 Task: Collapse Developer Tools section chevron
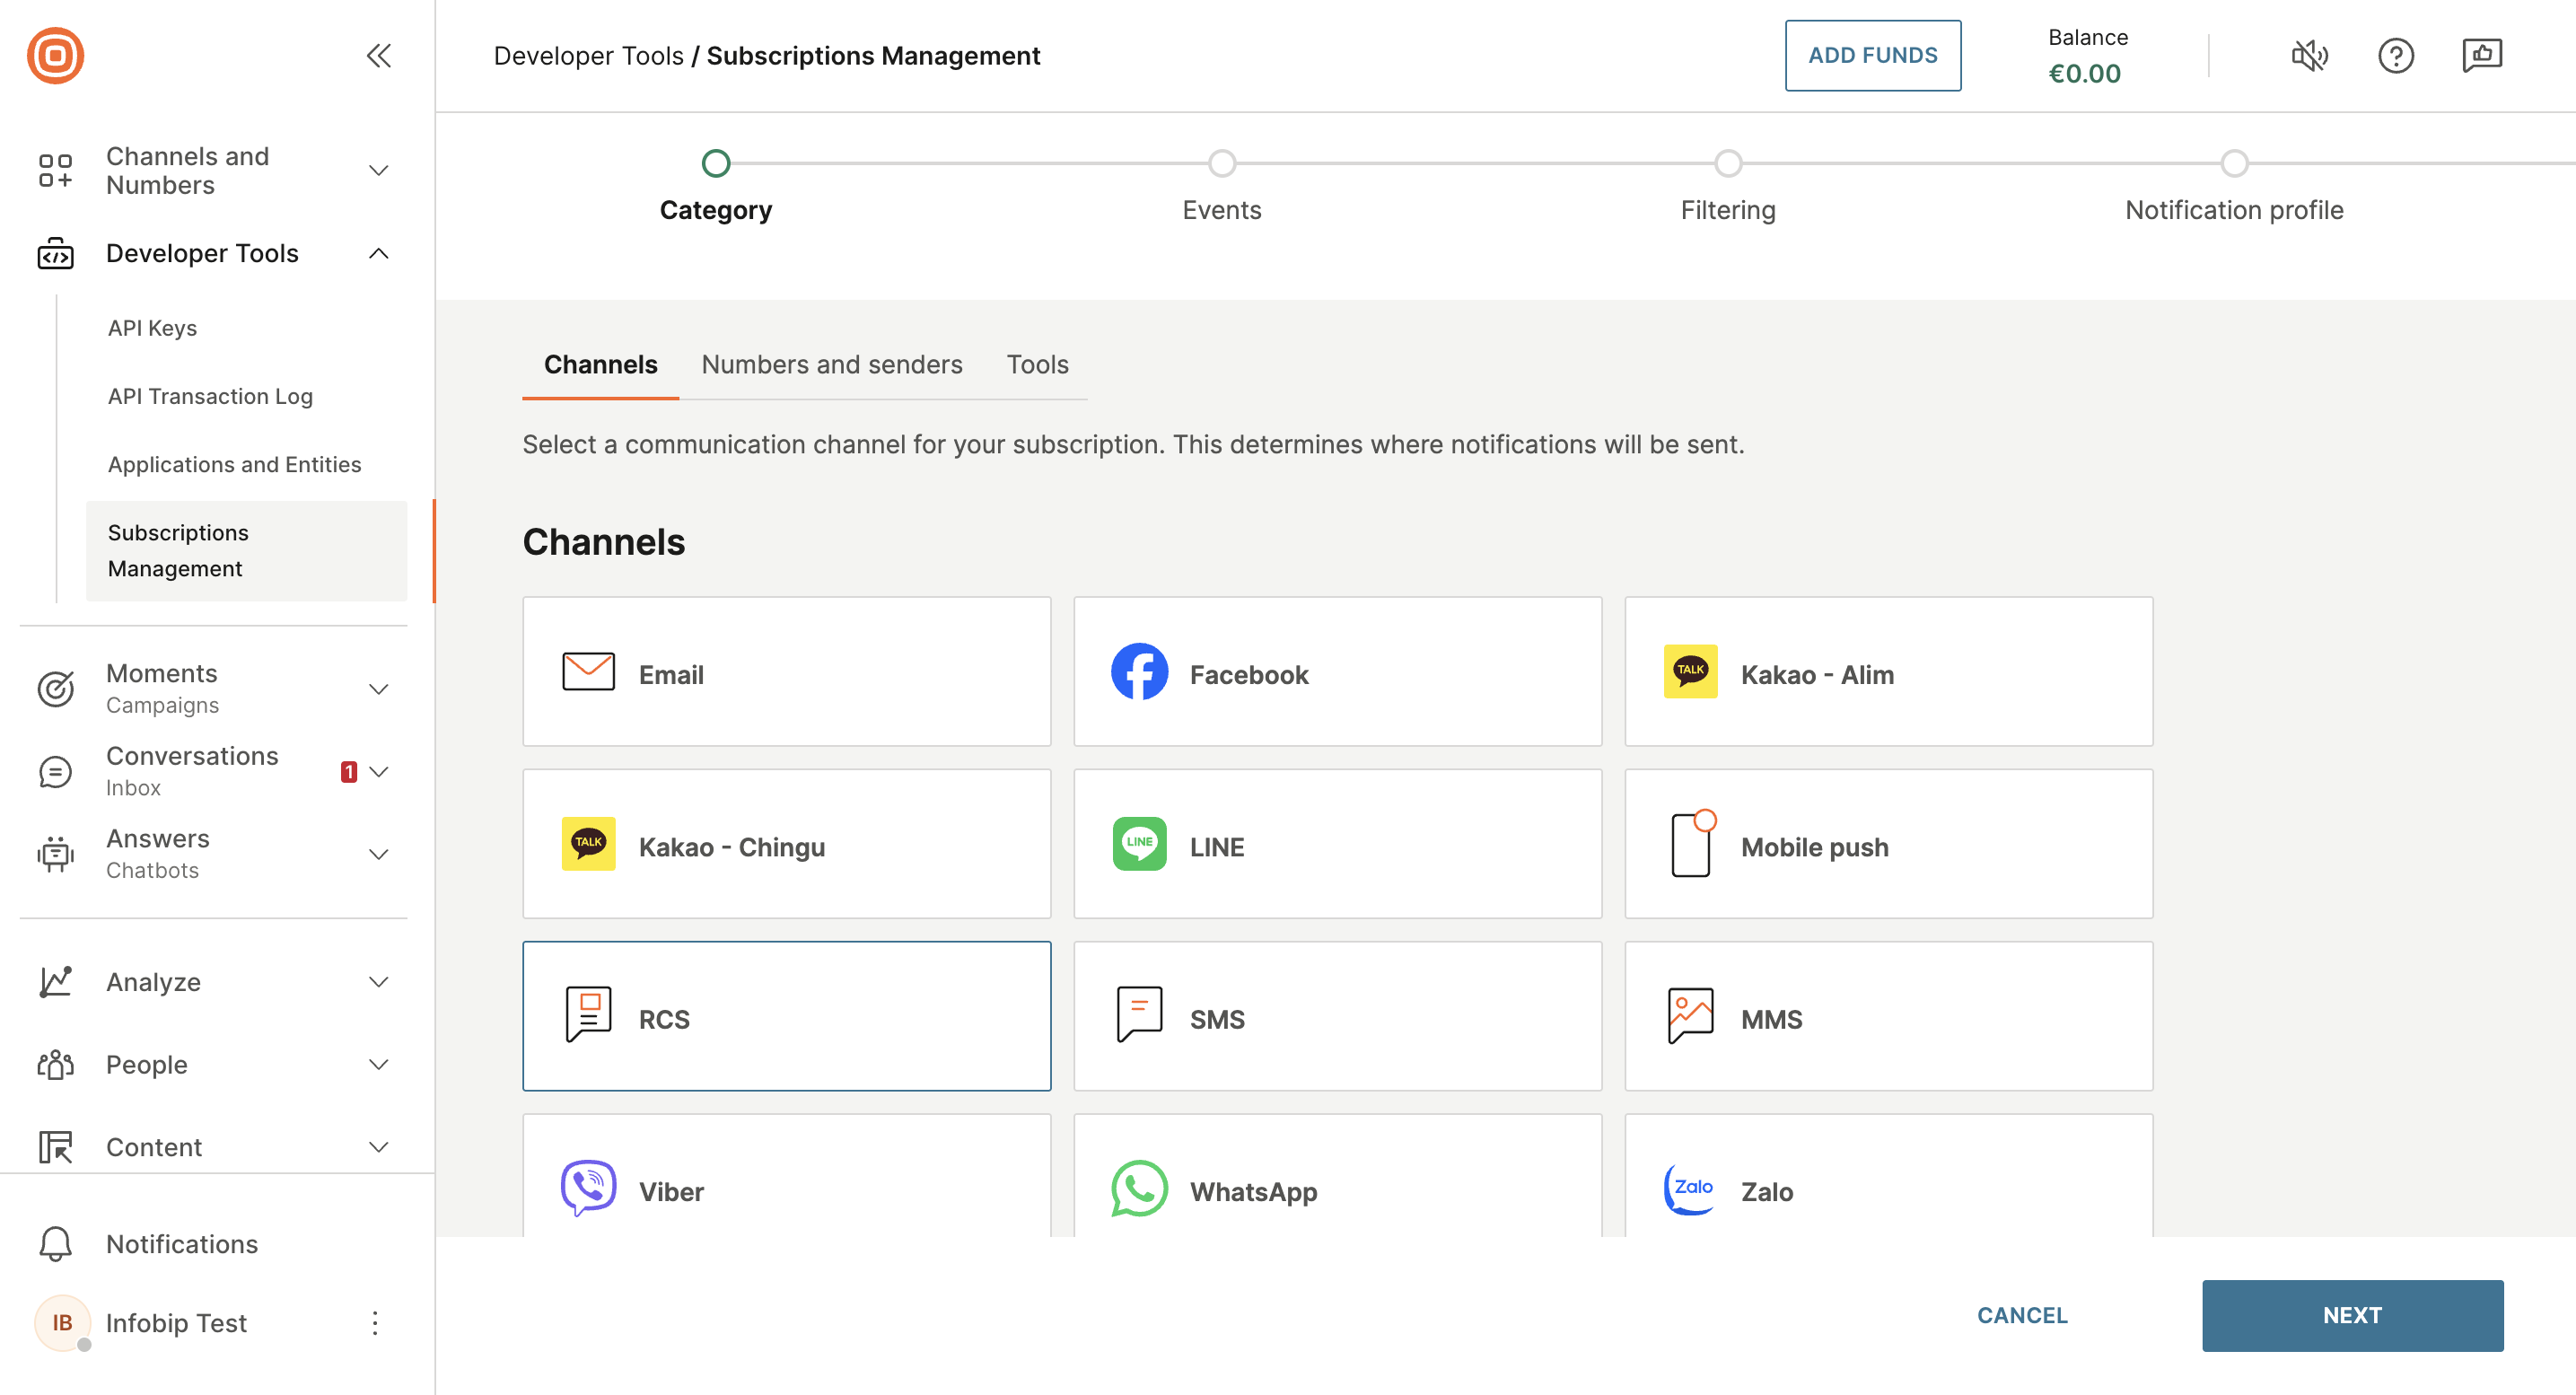[x=378, y=254]
